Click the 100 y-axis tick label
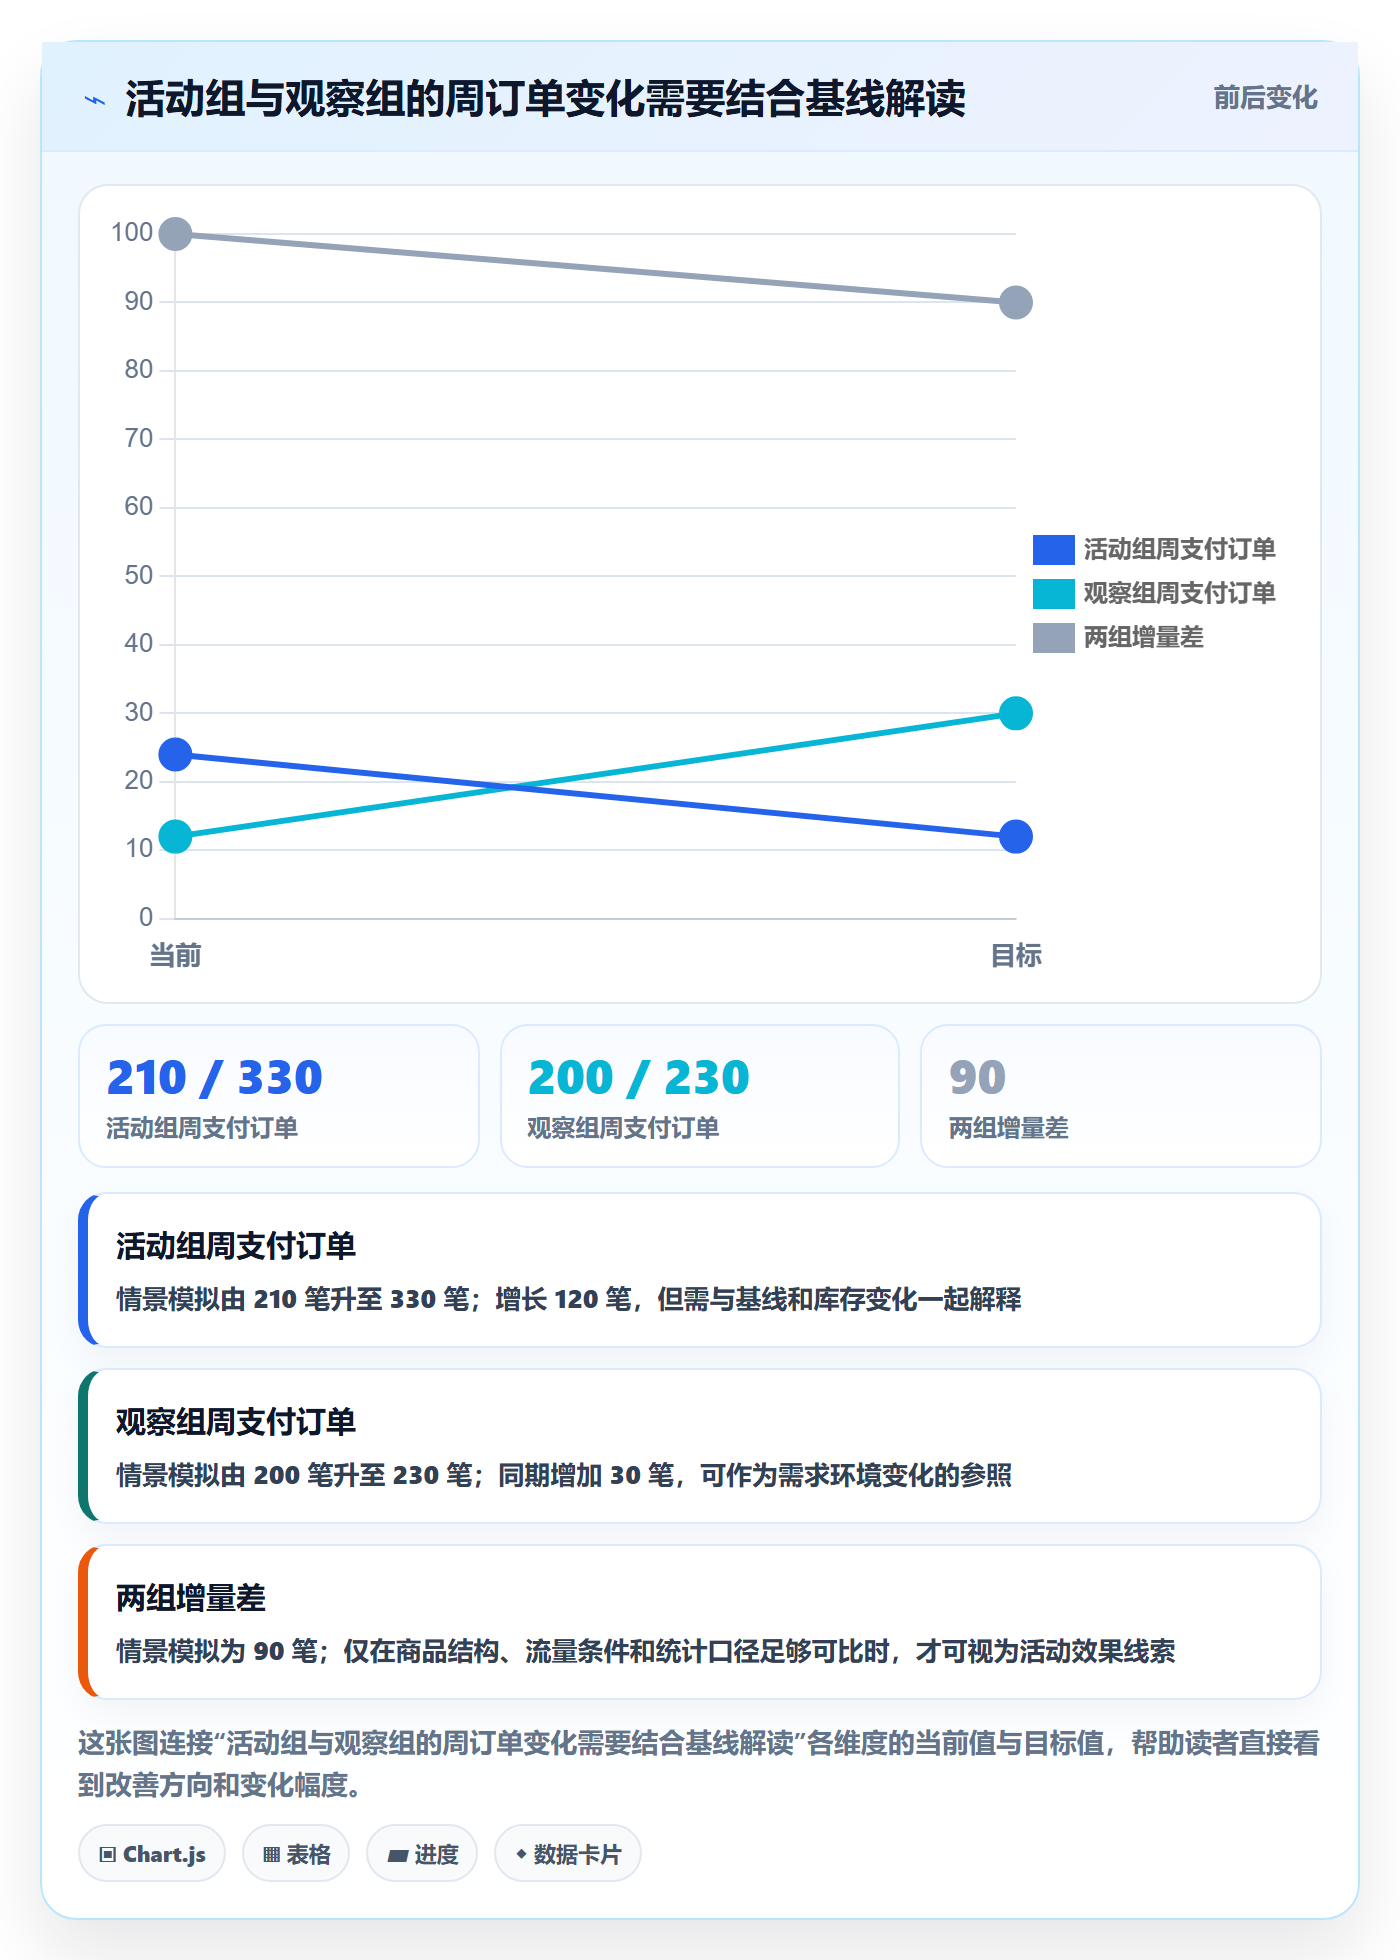1400x1960 pixels. pyautogui.click(x=132, y=233)
